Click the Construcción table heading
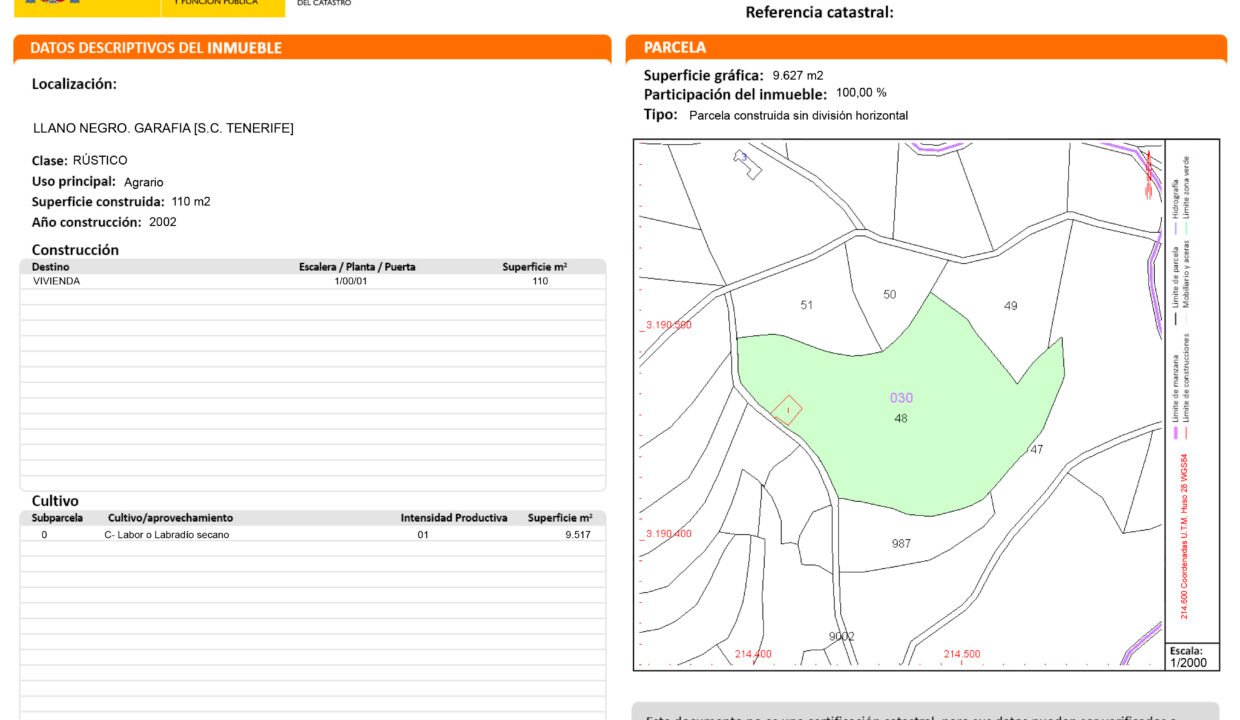Viewport: 1240px width, 720px height. pyautogui.click(x=75, y=250)
